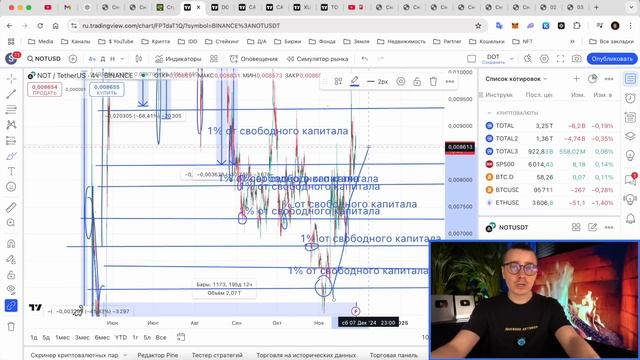This screenshot has width=640, height=360.
Task: Open Индикаторы indicators dialog
Action: [178, 59]
